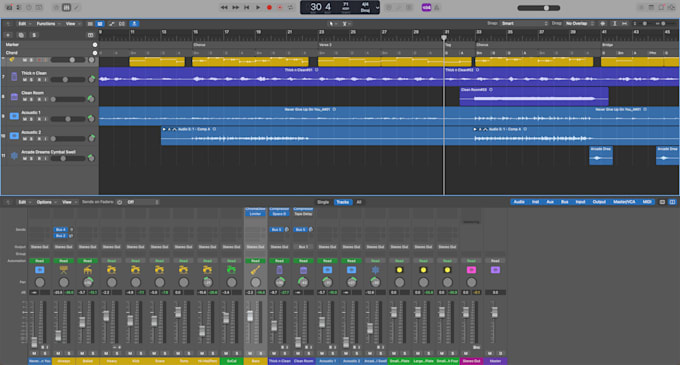Viewport: 680px width, 365px height.
Task: Click the pink Stereo Out channel strip icon
Action: click(471, 270)
